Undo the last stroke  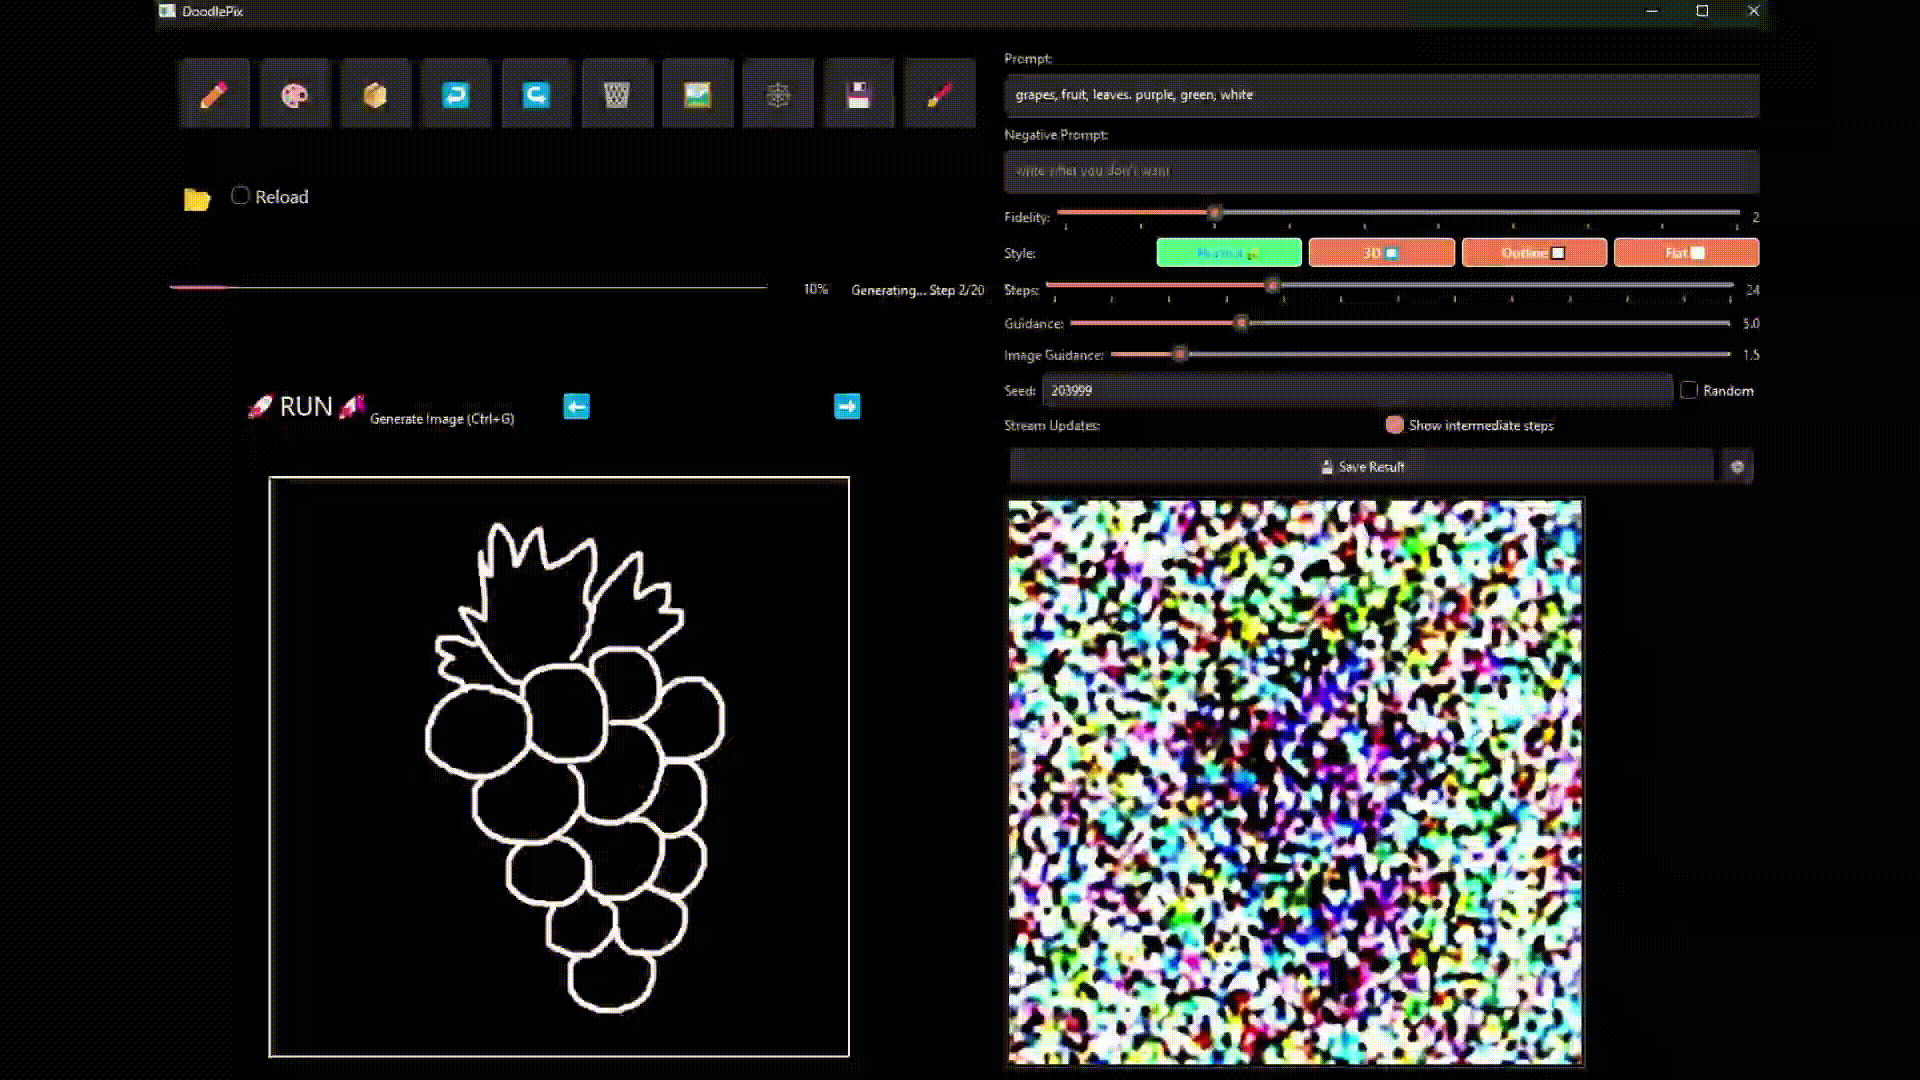pos(456,94)
